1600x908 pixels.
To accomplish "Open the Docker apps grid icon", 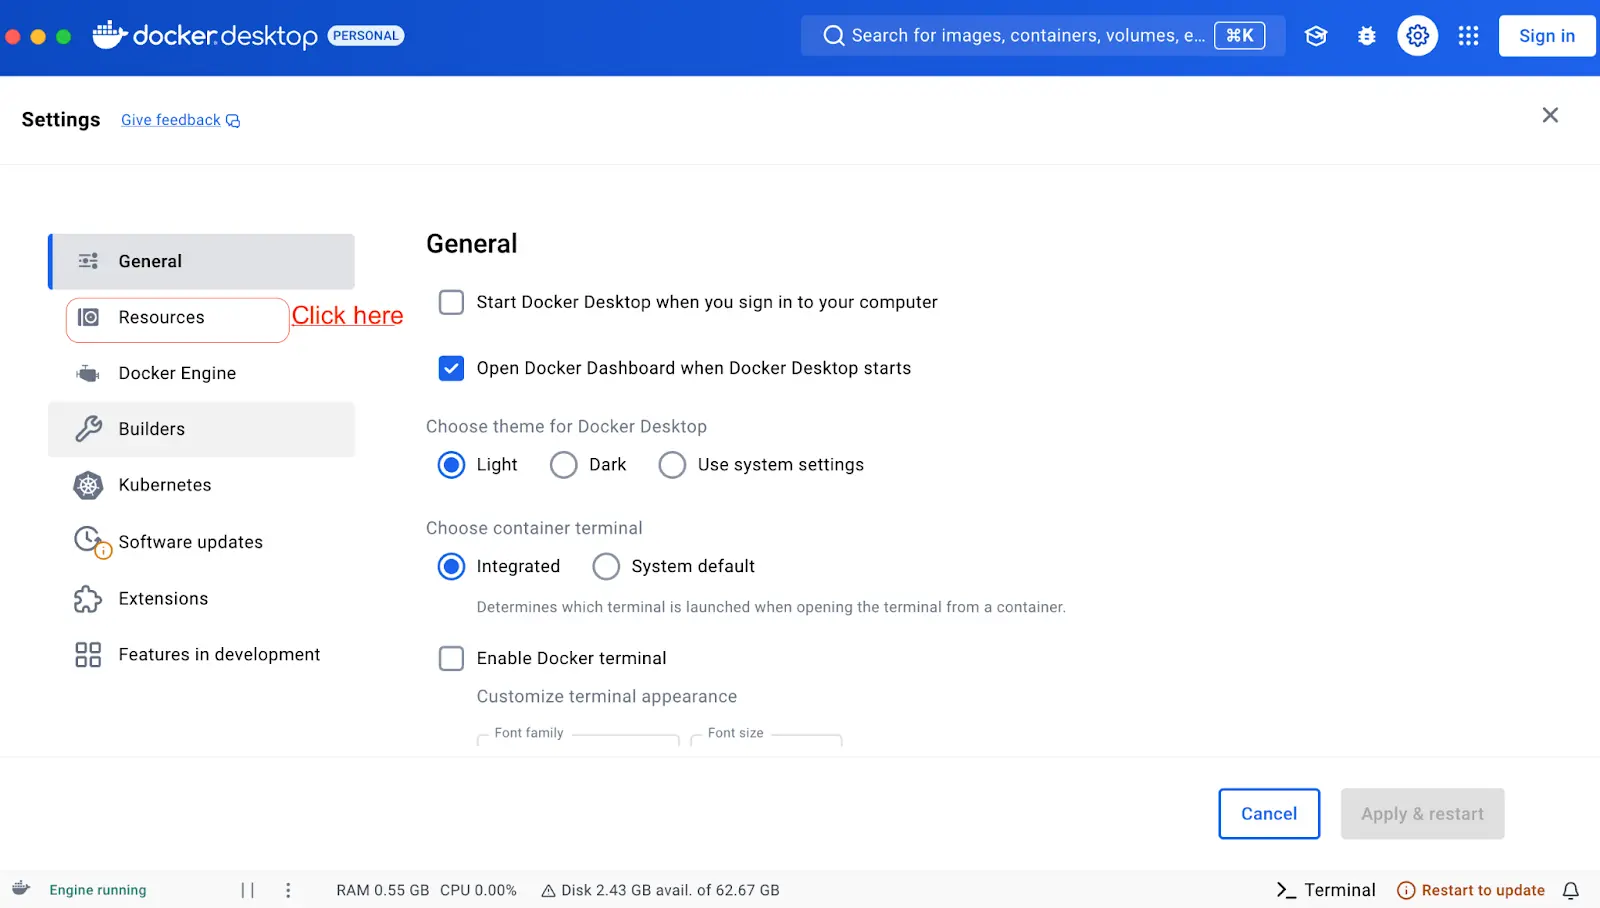I will pyautogui.click(x=1468, y=35).
